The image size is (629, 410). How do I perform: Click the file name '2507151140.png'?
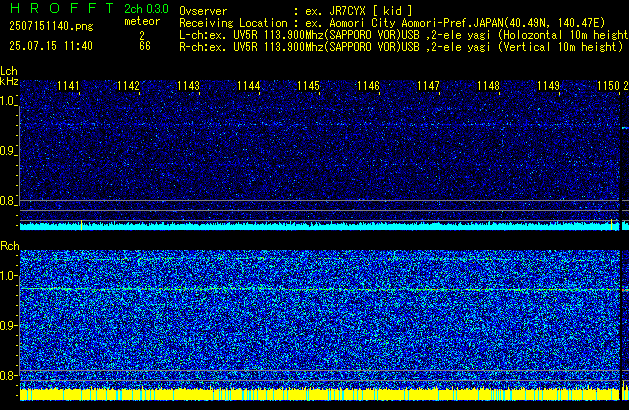click(x=51, y=26)
